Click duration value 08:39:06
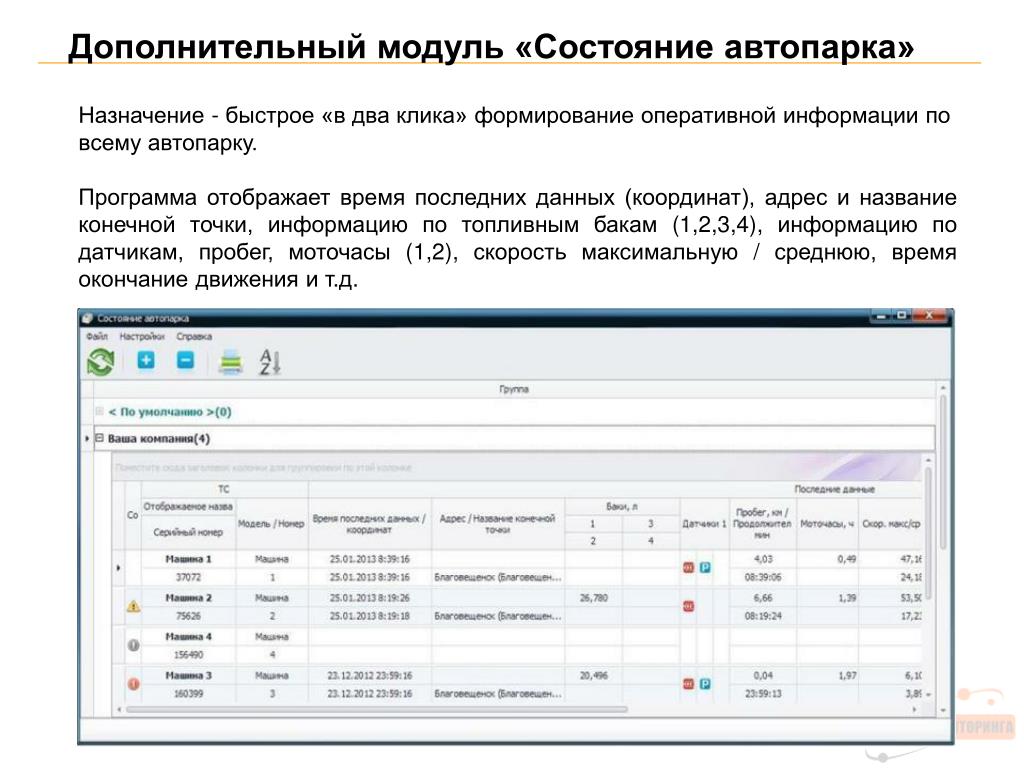Screen dimensions: 1024x768 tap(763, 577)
